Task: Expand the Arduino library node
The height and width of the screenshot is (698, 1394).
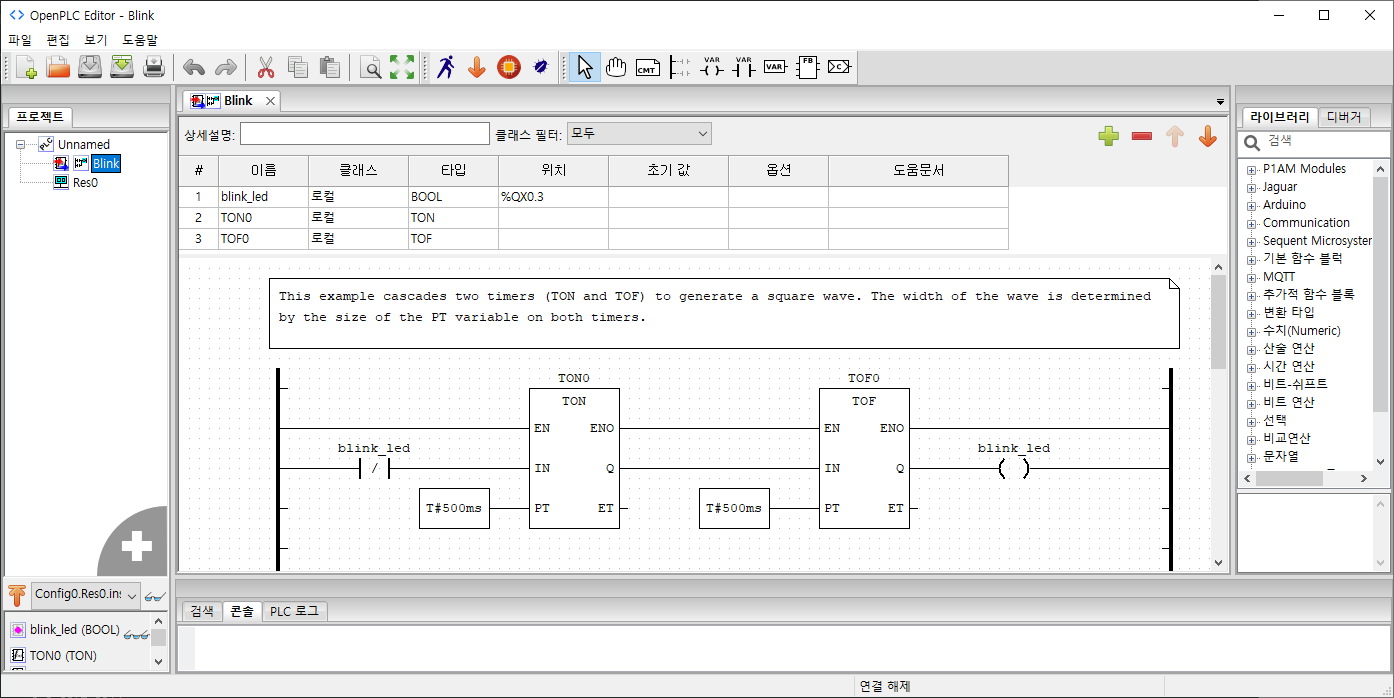Action: pos(1251,205)
